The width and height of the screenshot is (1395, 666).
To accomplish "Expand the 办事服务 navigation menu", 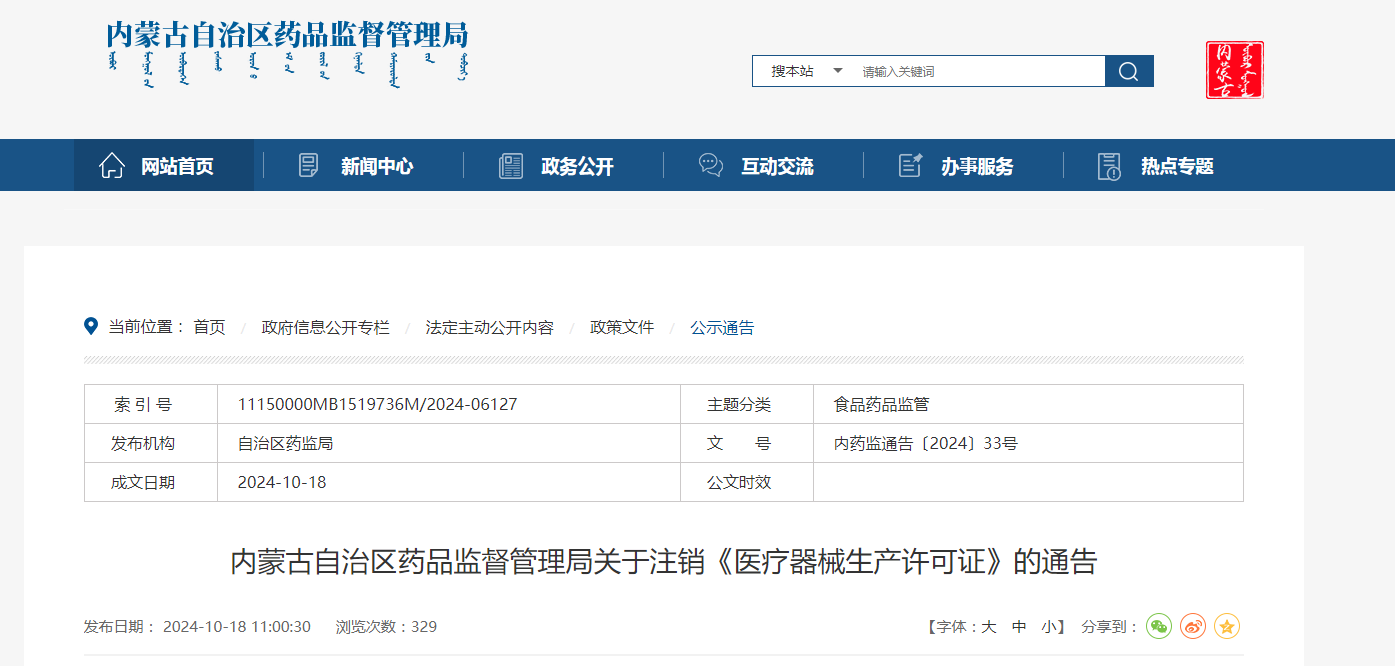I will tap(977, 167).
